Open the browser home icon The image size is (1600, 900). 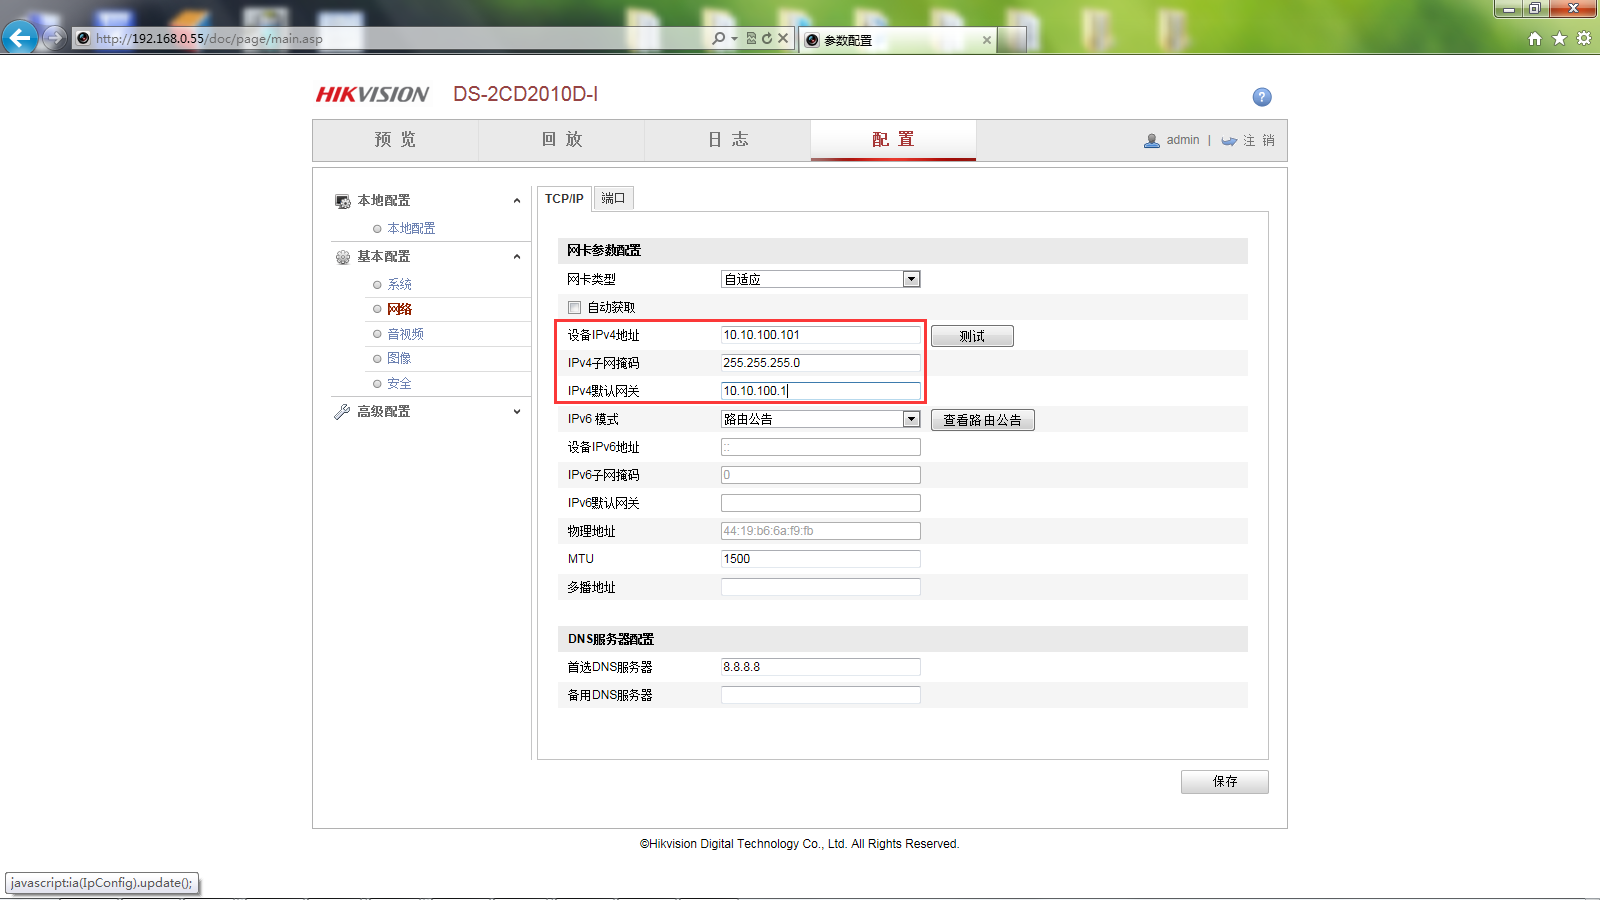[x=1535, y=39]
